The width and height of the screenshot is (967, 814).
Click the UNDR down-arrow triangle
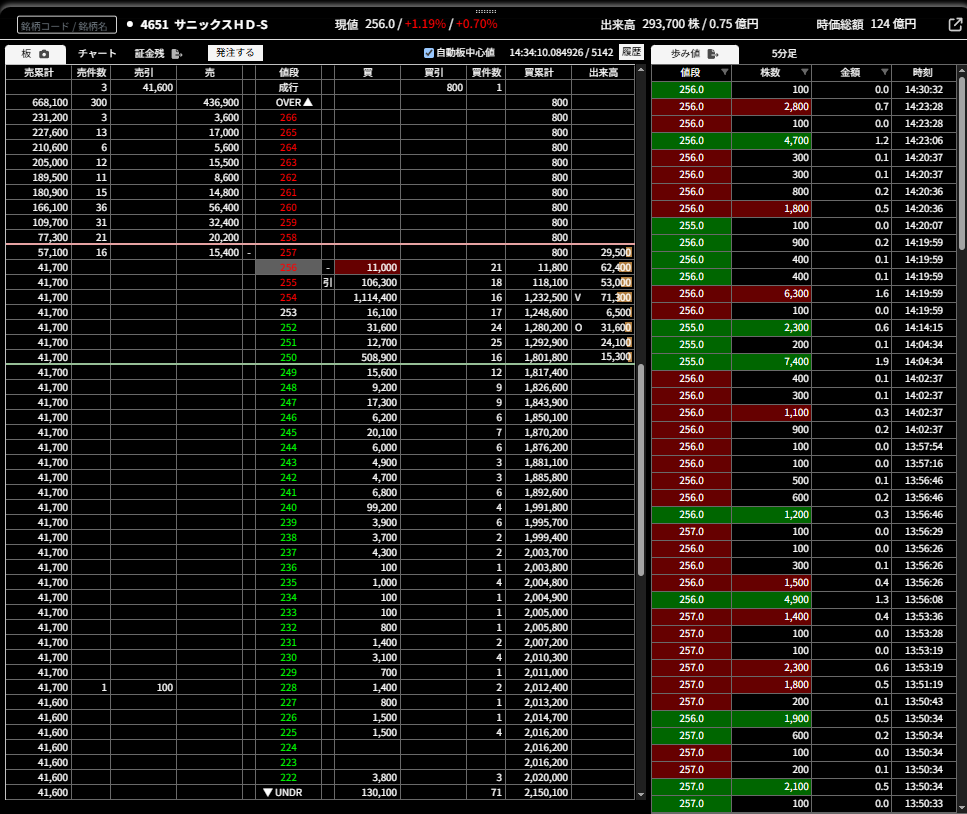pos(268,792)
